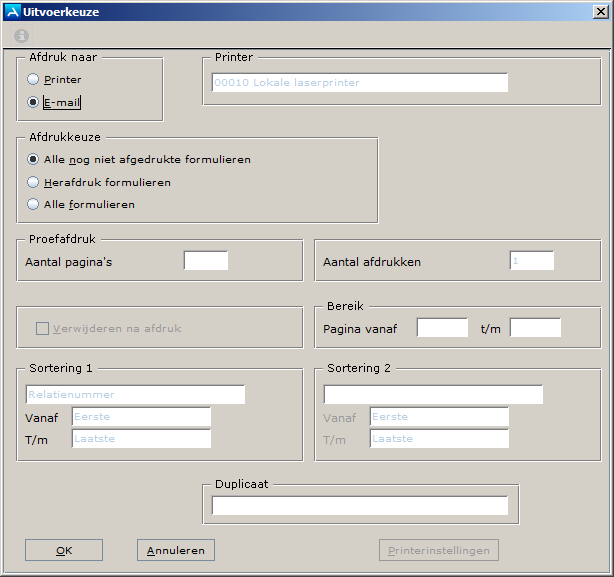Click the info icon in the toolbar

point(21,35)
